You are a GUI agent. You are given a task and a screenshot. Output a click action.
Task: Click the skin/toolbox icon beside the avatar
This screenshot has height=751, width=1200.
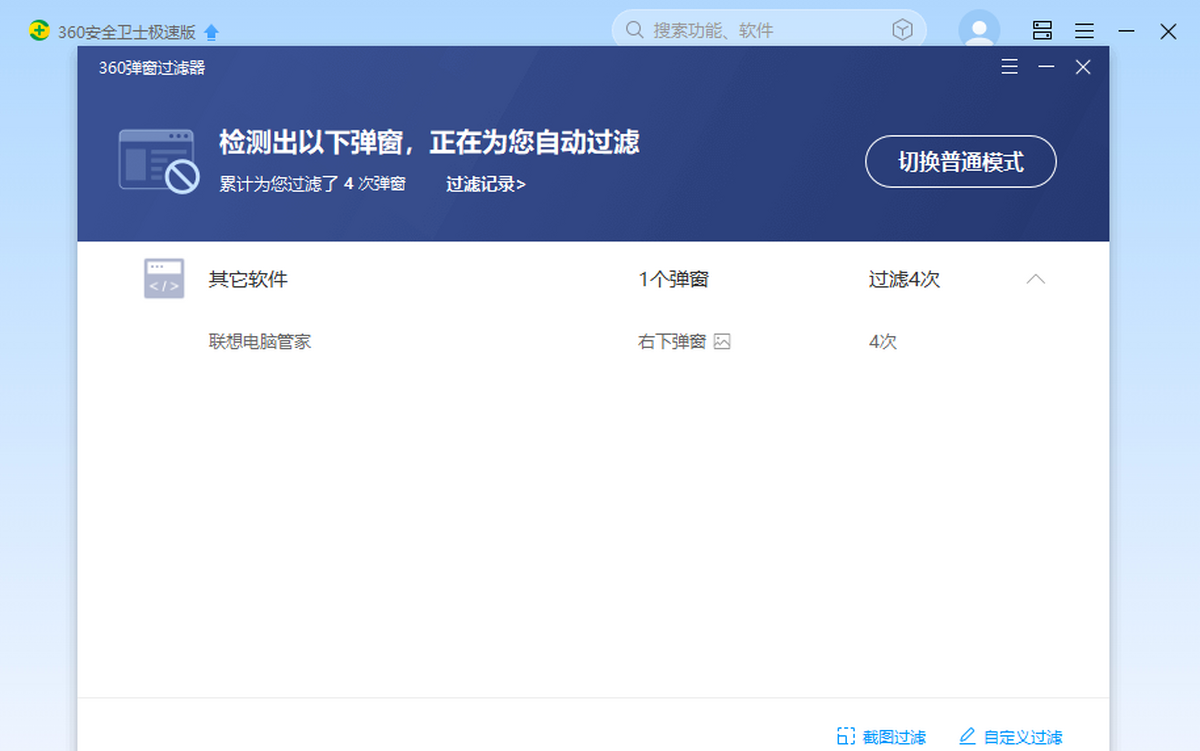pos(1042,31)
